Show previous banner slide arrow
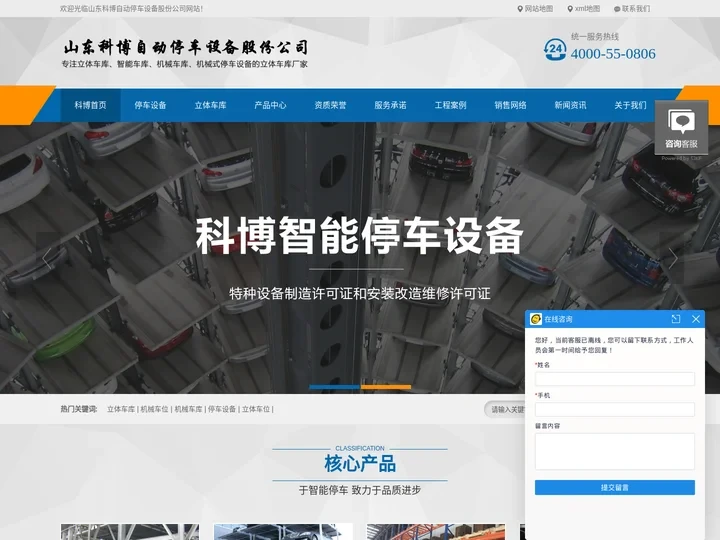720x540 pixels. point(47,258)
